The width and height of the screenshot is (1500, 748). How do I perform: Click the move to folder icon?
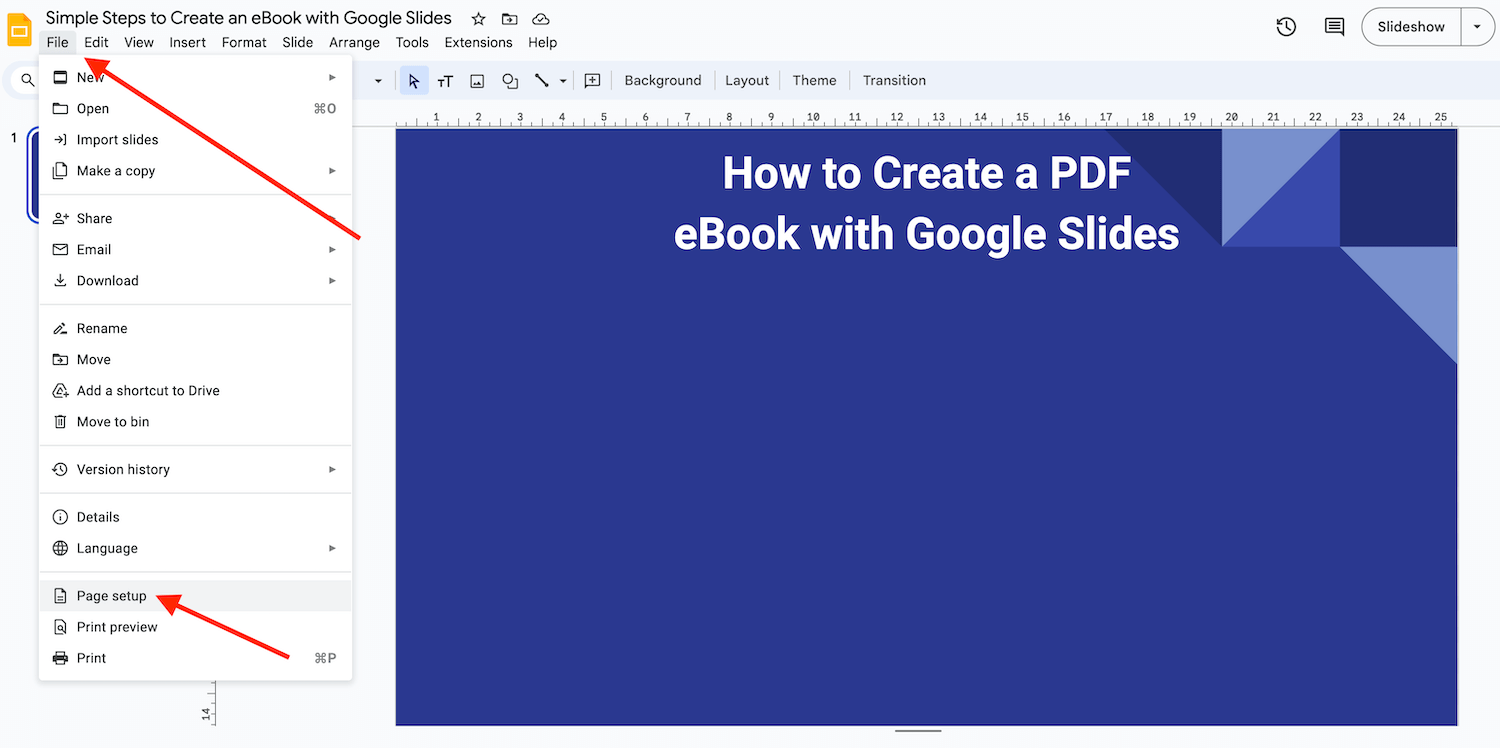(510, 19)
